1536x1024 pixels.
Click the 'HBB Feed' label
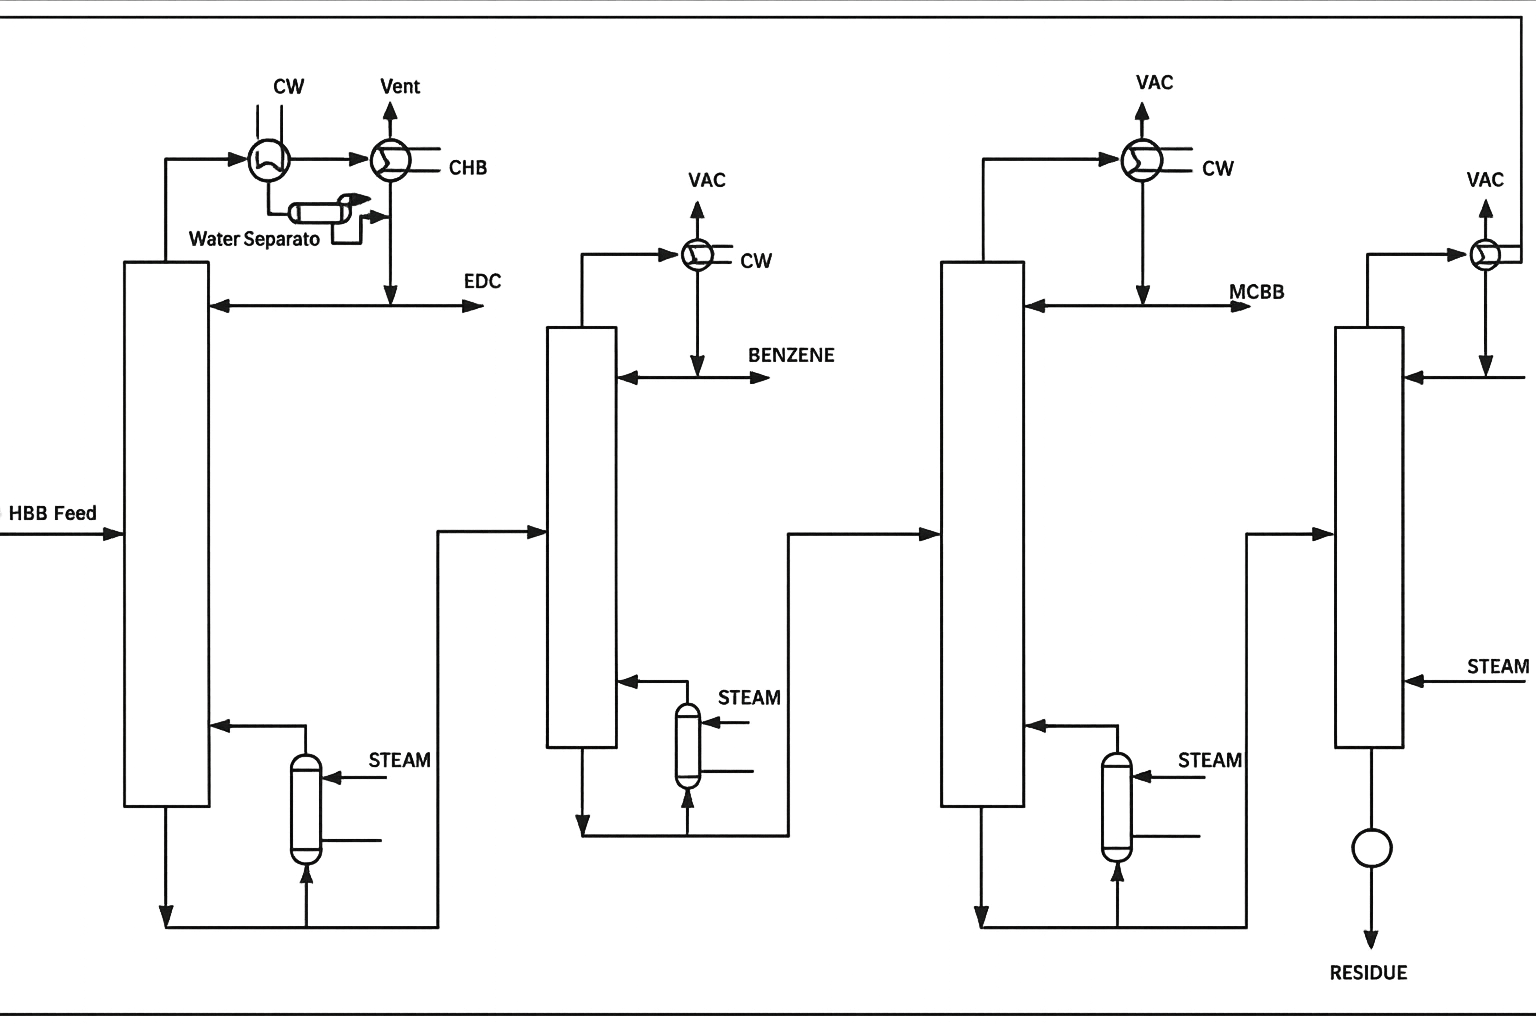pos(53,513)
